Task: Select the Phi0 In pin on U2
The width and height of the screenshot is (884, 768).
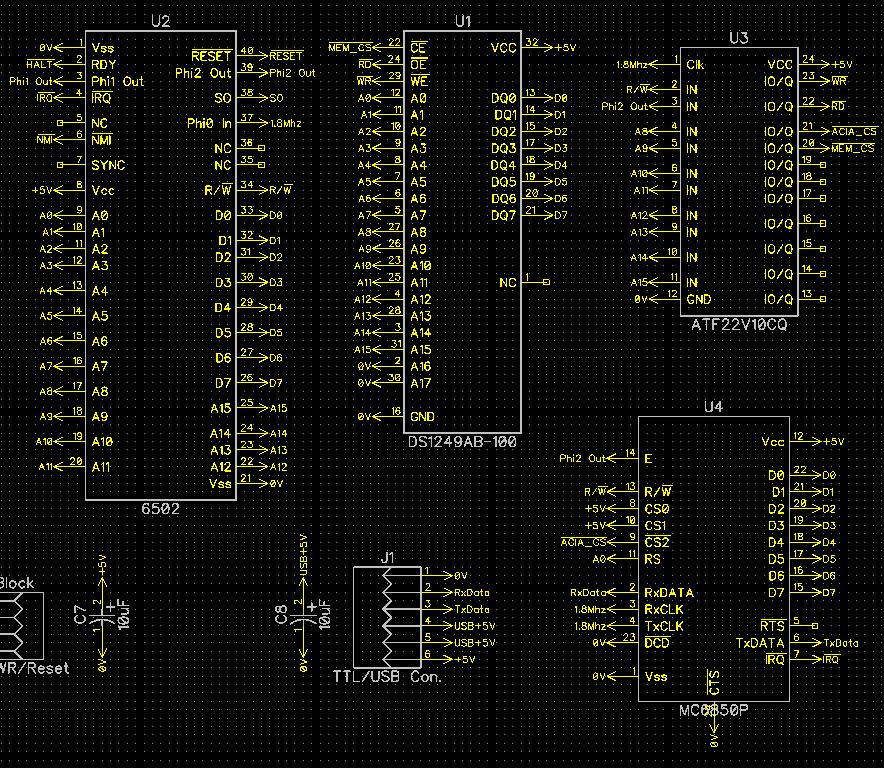Action: click(x=208, y=123)
